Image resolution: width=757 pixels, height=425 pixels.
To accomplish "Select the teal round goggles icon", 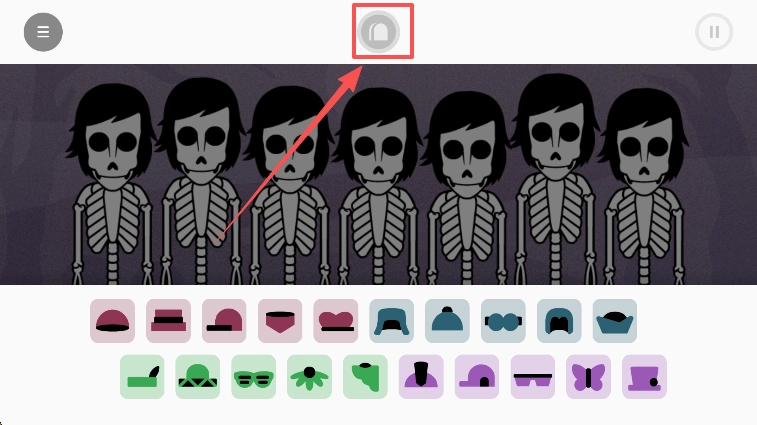I will pyautogui.click(x=503, y=321).
